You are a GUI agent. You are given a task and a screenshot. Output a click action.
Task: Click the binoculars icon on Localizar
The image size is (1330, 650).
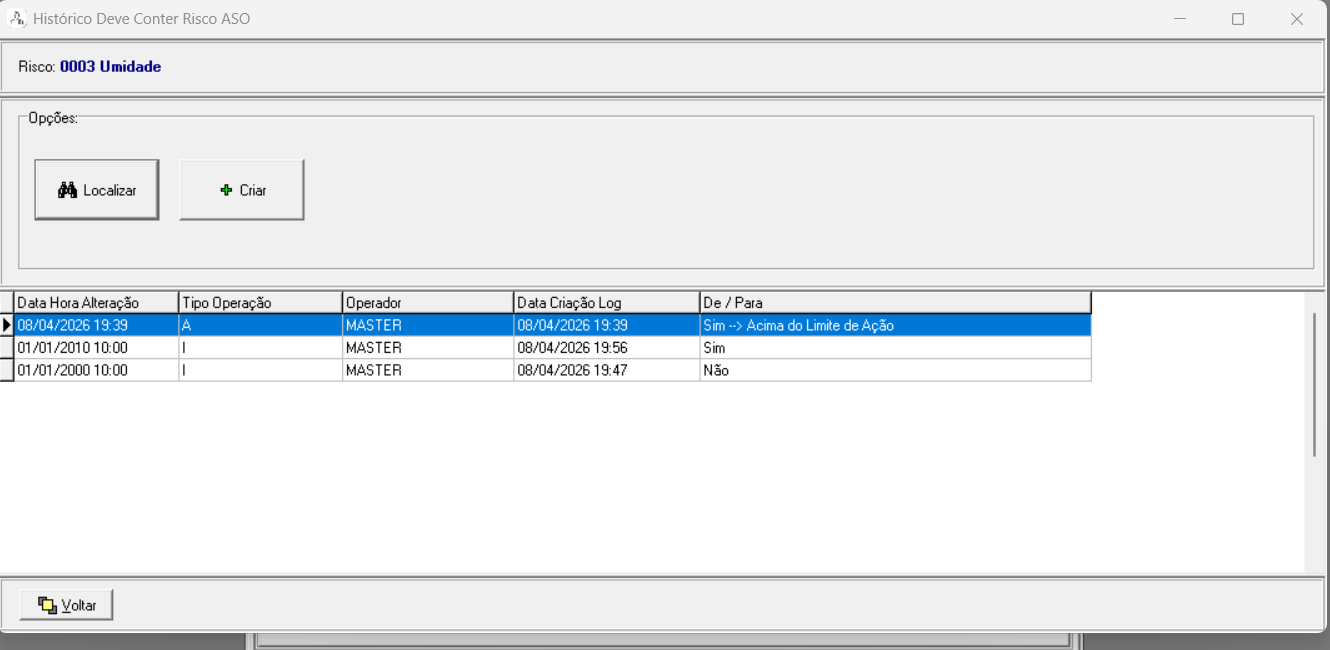click(x=67, y=190)
